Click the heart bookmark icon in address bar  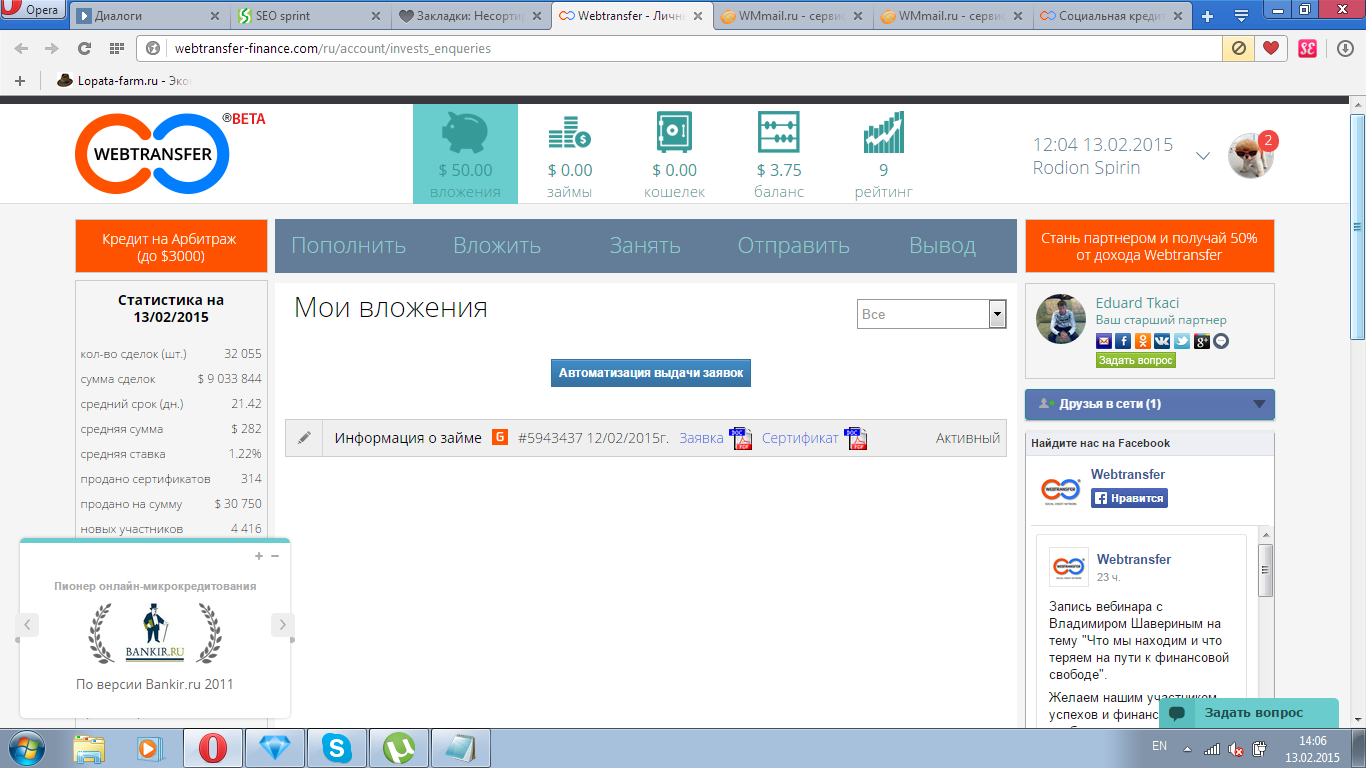[x=1271, y=48]
